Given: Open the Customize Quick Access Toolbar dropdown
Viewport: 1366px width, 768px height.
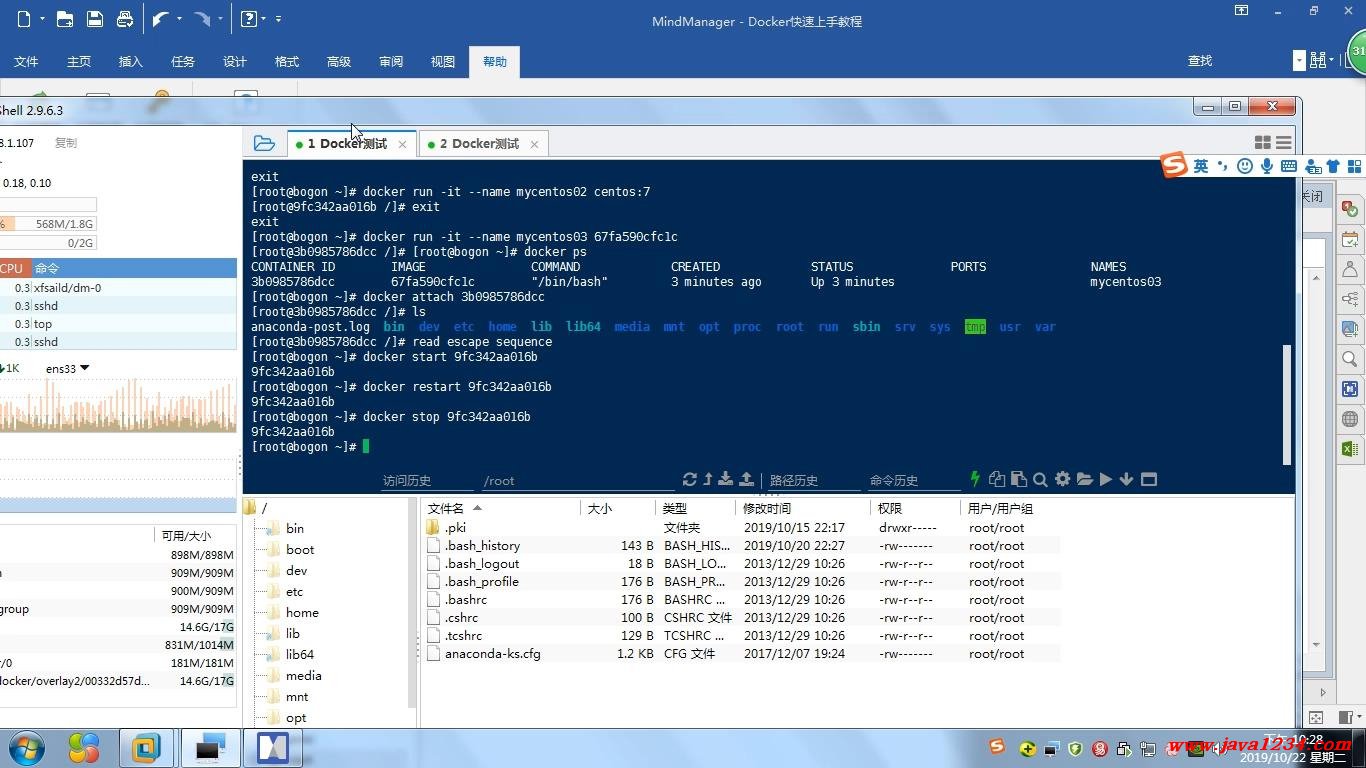Looking at the screenshot, I should click(278, 18).
